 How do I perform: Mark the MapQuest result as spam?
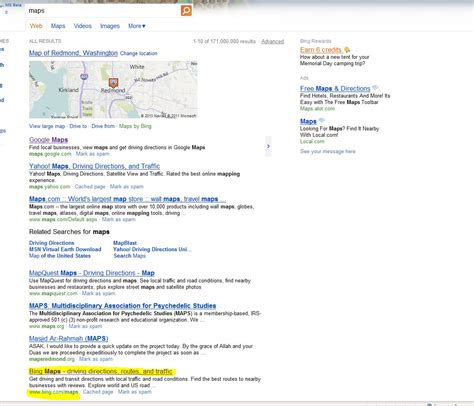point(99,293)
